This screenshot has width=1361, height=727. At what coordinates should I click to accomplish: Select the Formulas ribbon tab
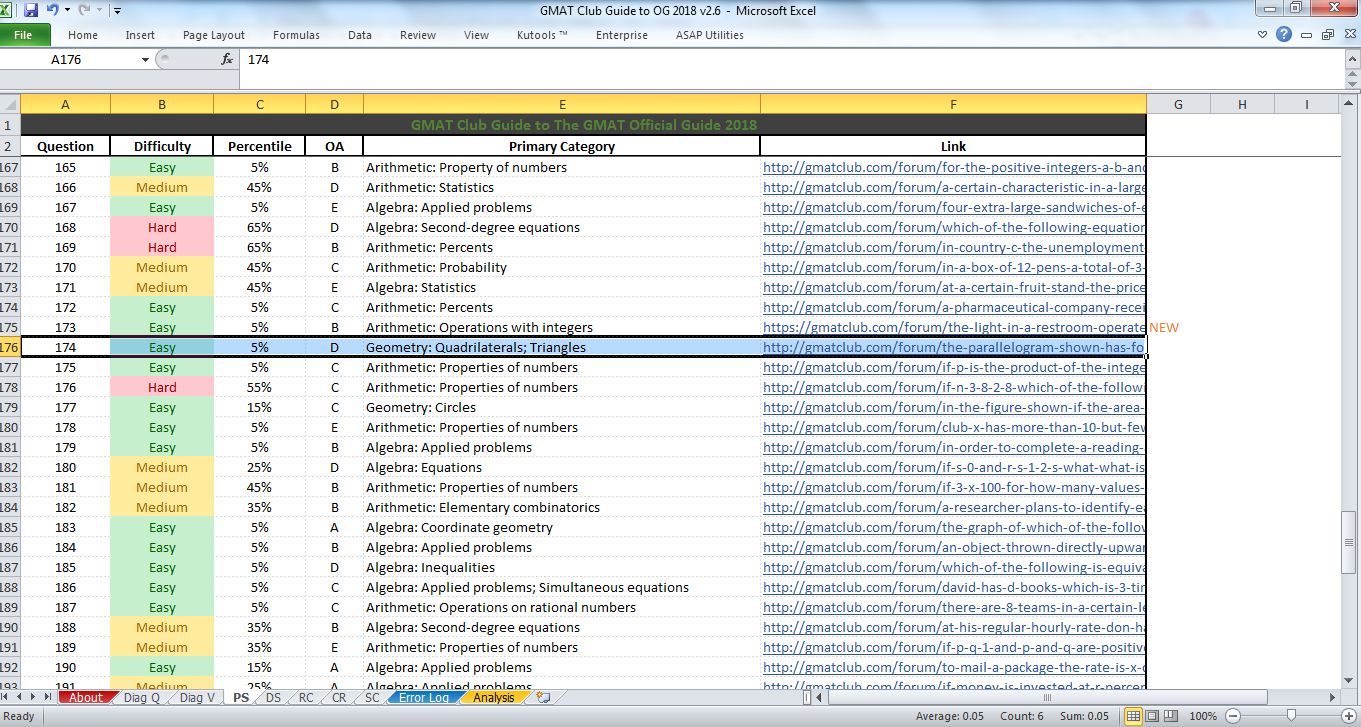[296, 35]
